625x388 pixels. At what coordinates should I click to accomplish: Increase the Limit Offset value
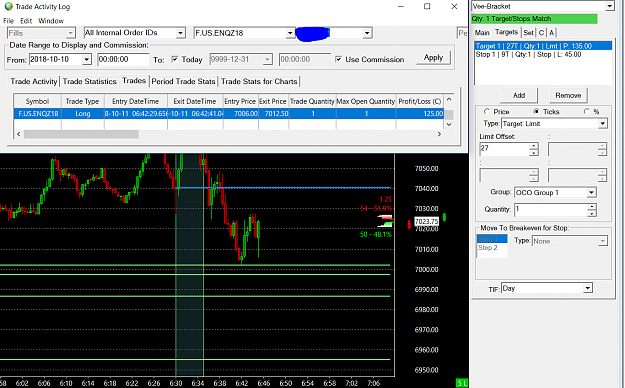click(x=534, y=146)
